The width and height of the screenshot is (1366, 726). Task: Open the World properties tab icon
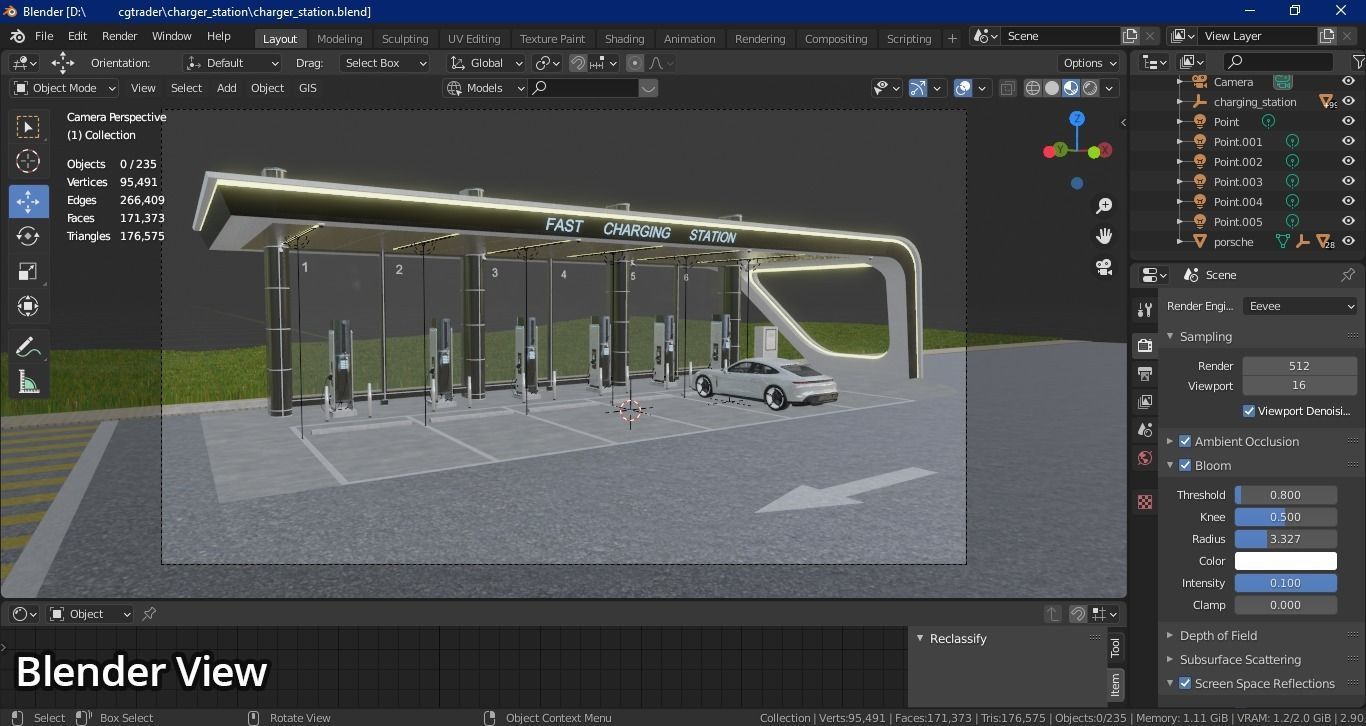point(1145,458)
